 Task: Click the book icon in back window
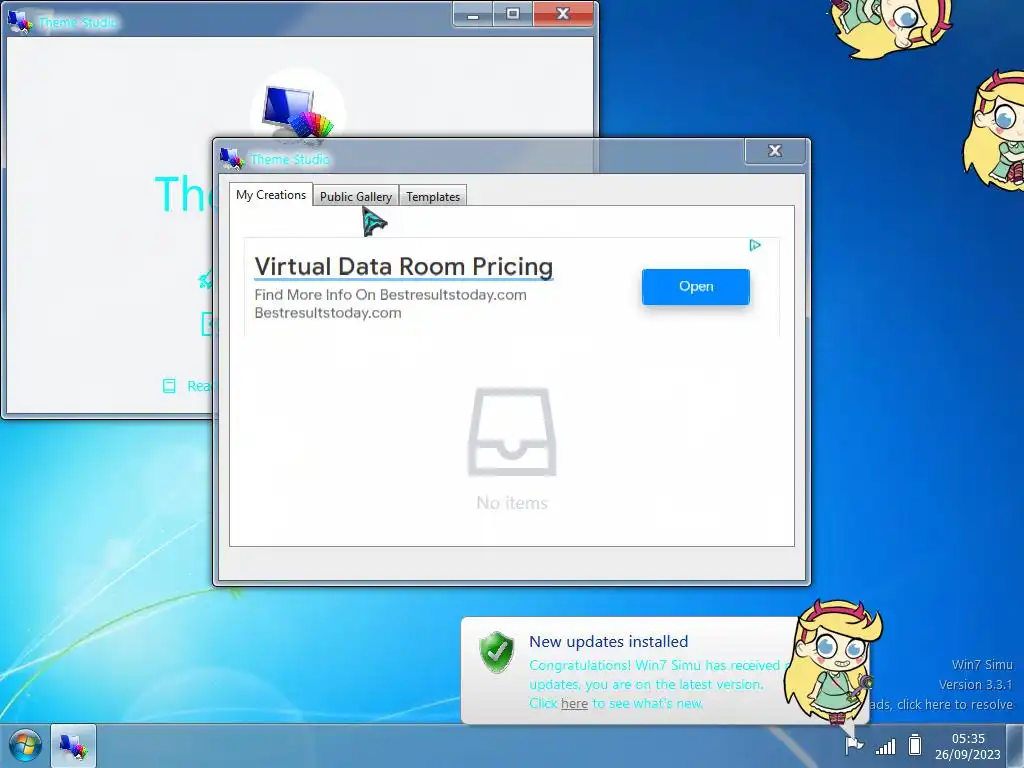pos(169,386)
